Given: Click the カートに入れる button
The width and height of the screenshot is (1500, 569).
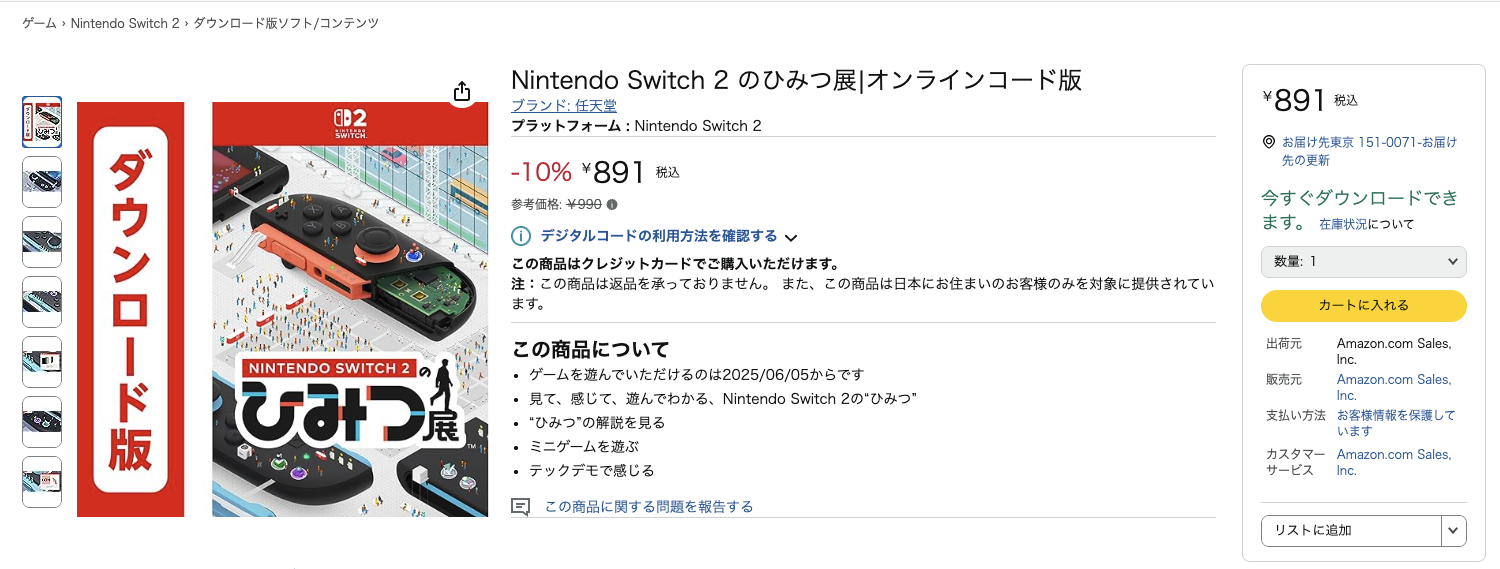Looking at the screenshot, I should (1363, 306).
